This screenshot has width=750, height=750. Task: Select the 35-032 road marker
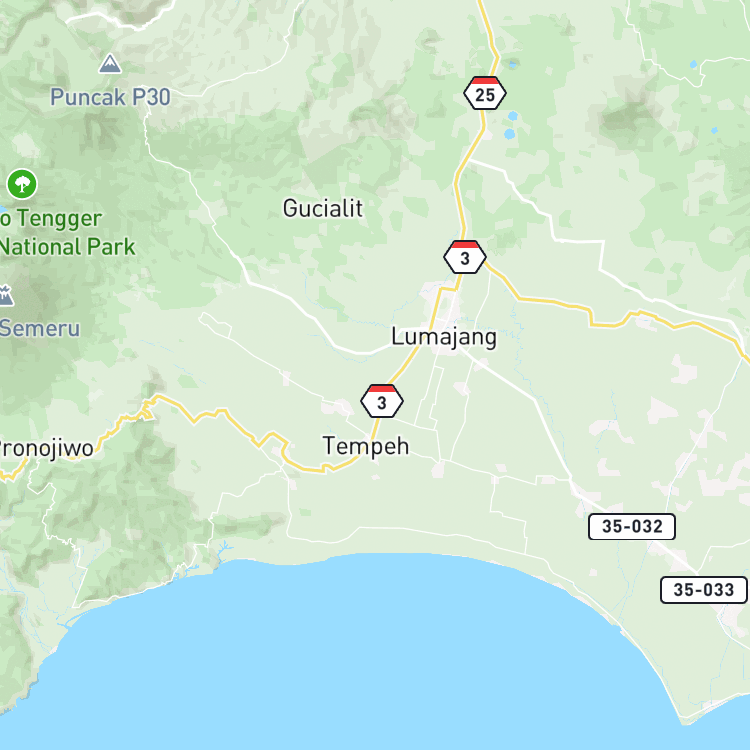pos(631,527)
